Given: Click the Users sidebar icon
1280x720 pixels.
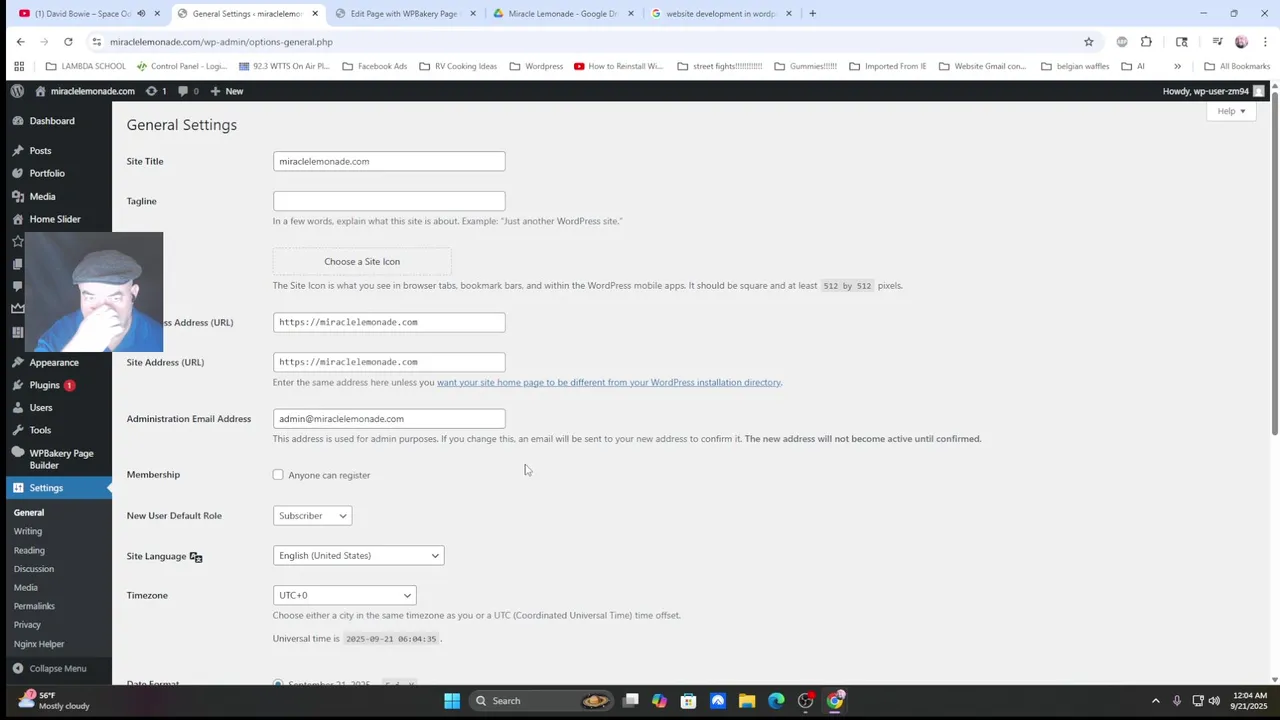Looking at the screenshot, I should (18, 408).
